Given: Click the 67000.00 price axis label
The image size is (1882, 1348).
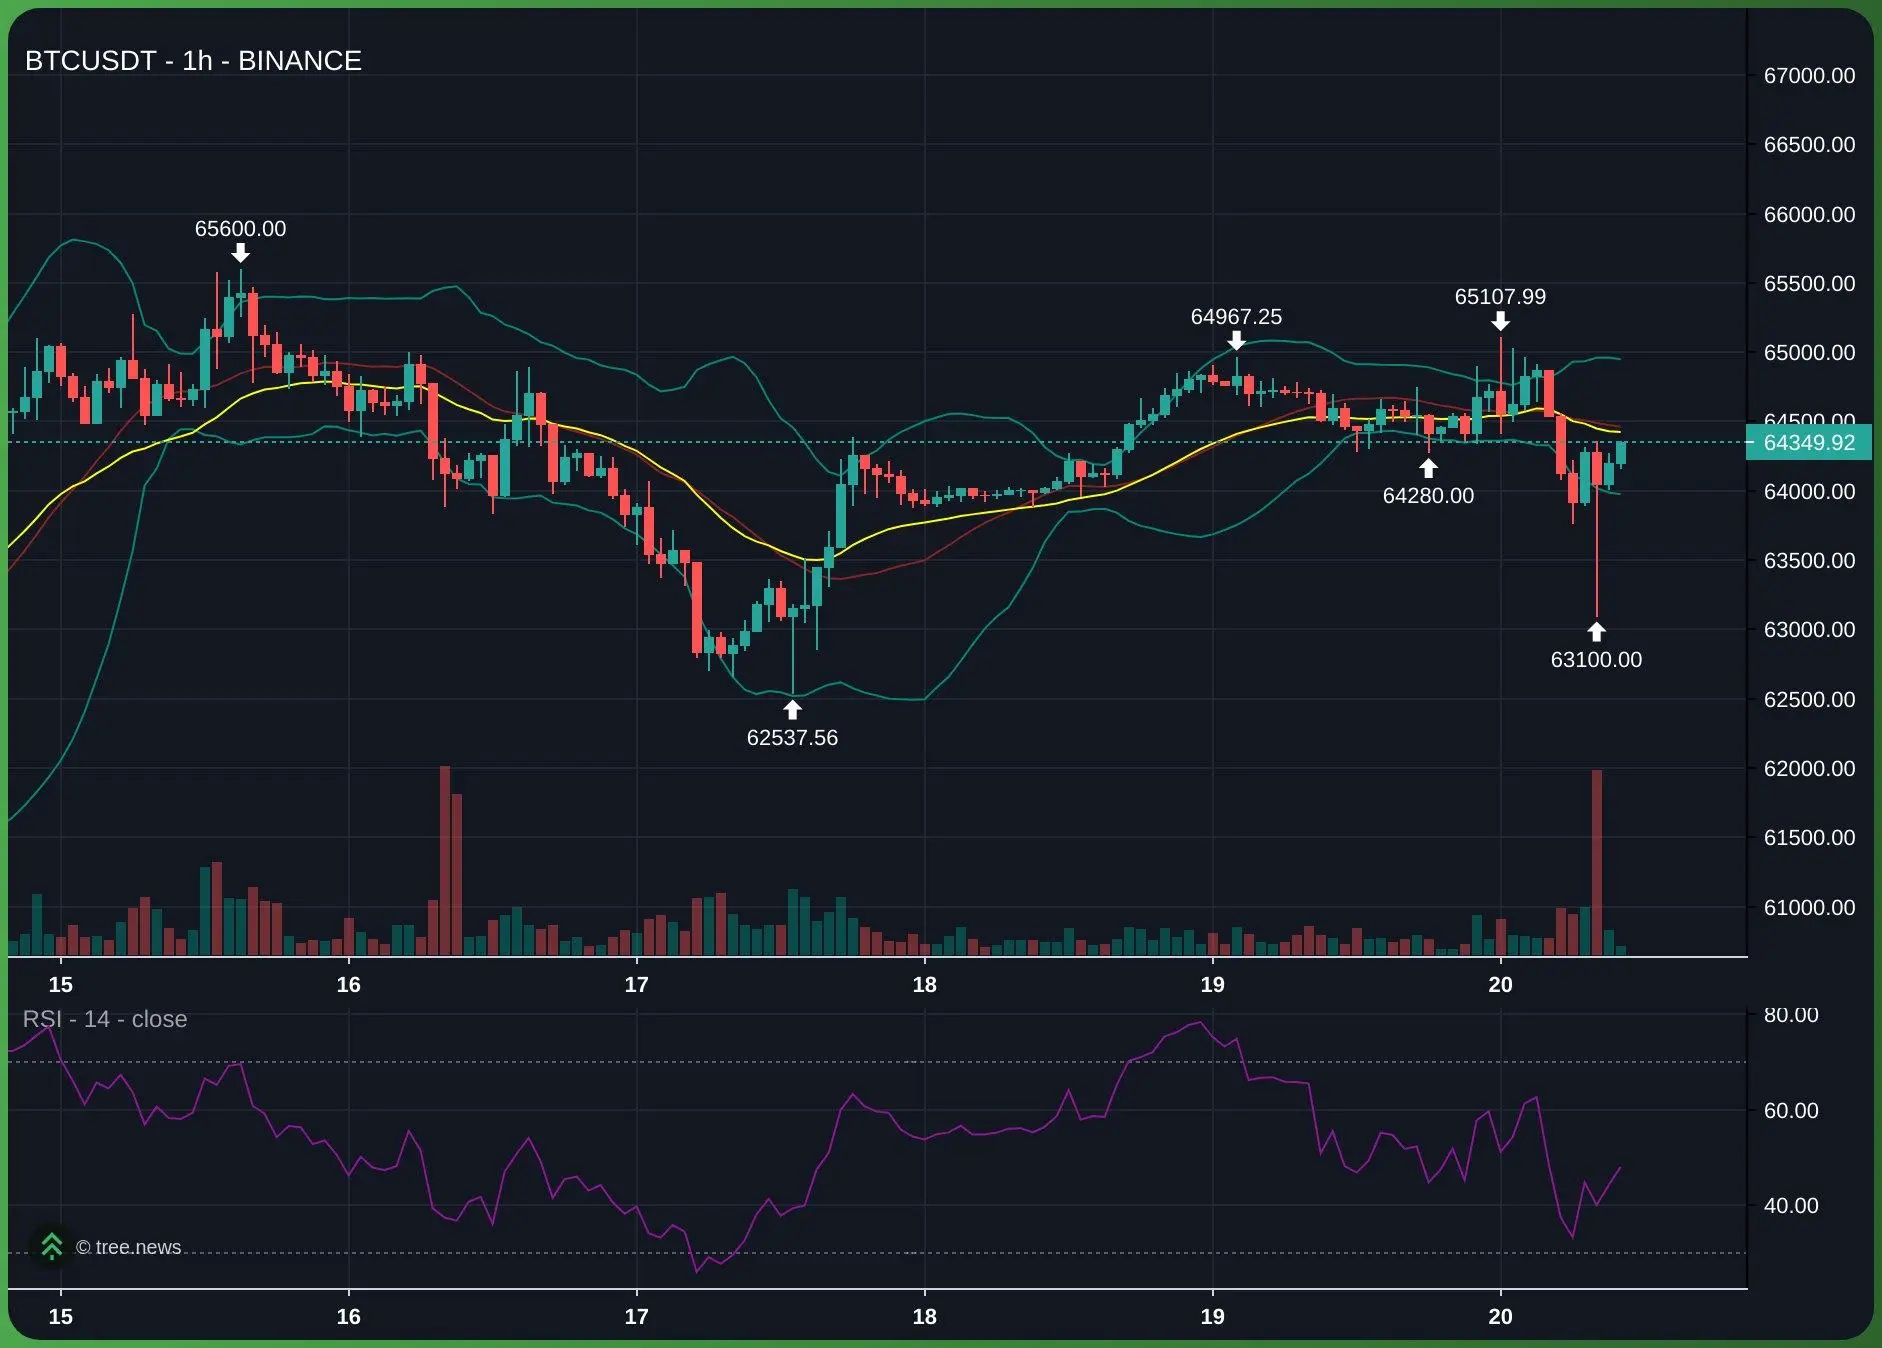Looking at the screenshot, I should coord(1809,76).
